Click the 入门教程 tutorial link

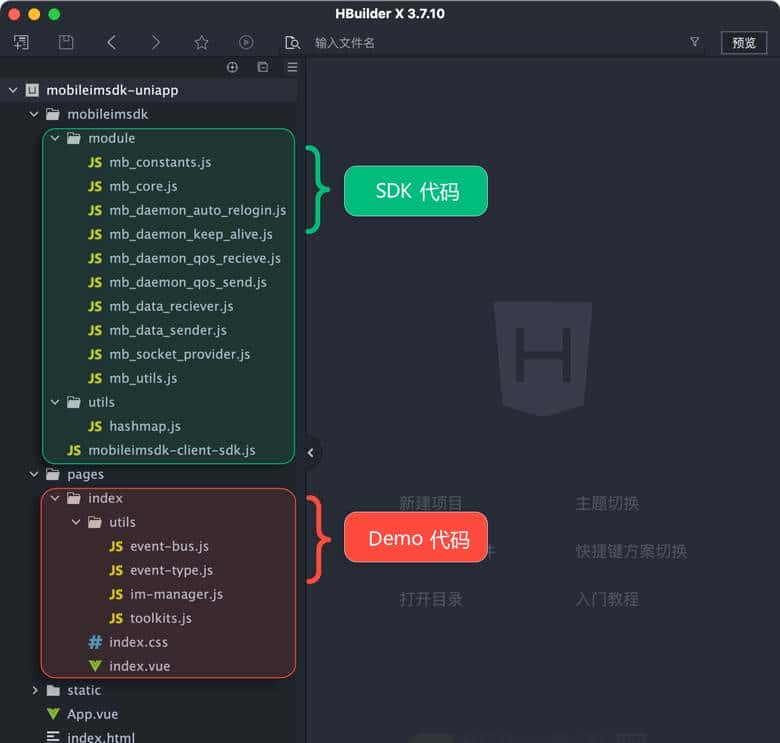pos(607,599)
